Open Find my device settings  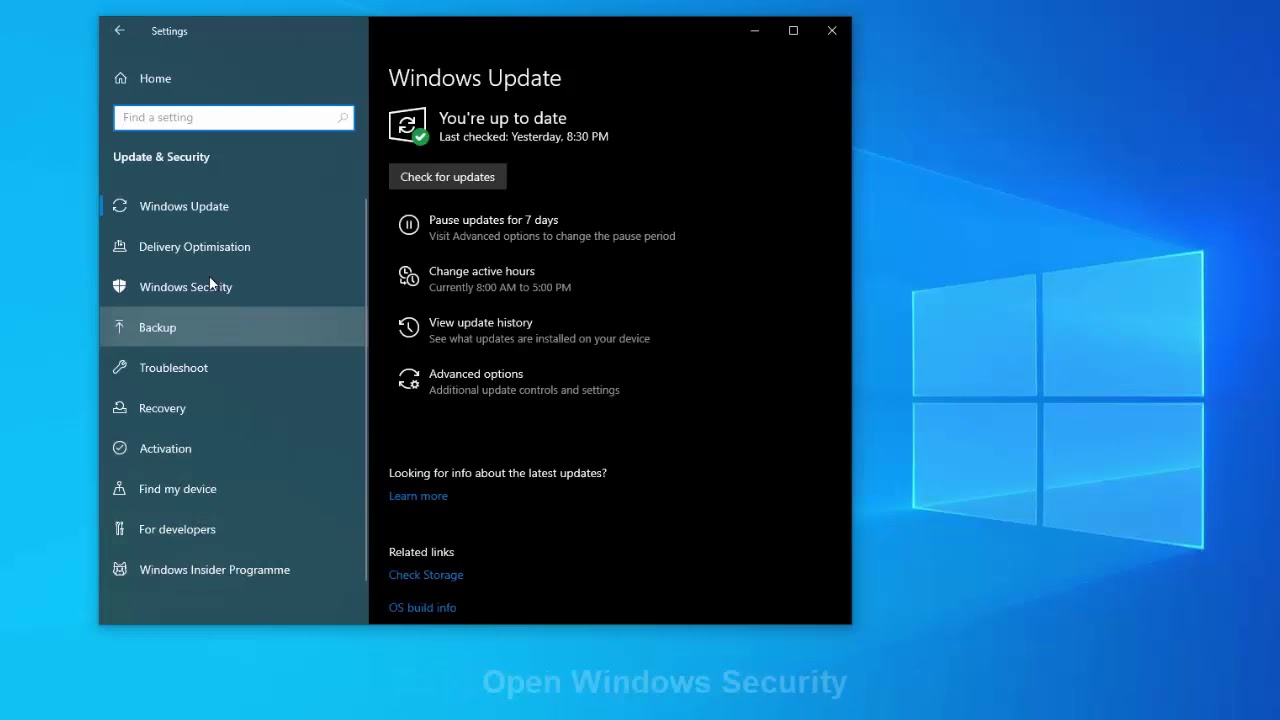click(x=233, y=489)
